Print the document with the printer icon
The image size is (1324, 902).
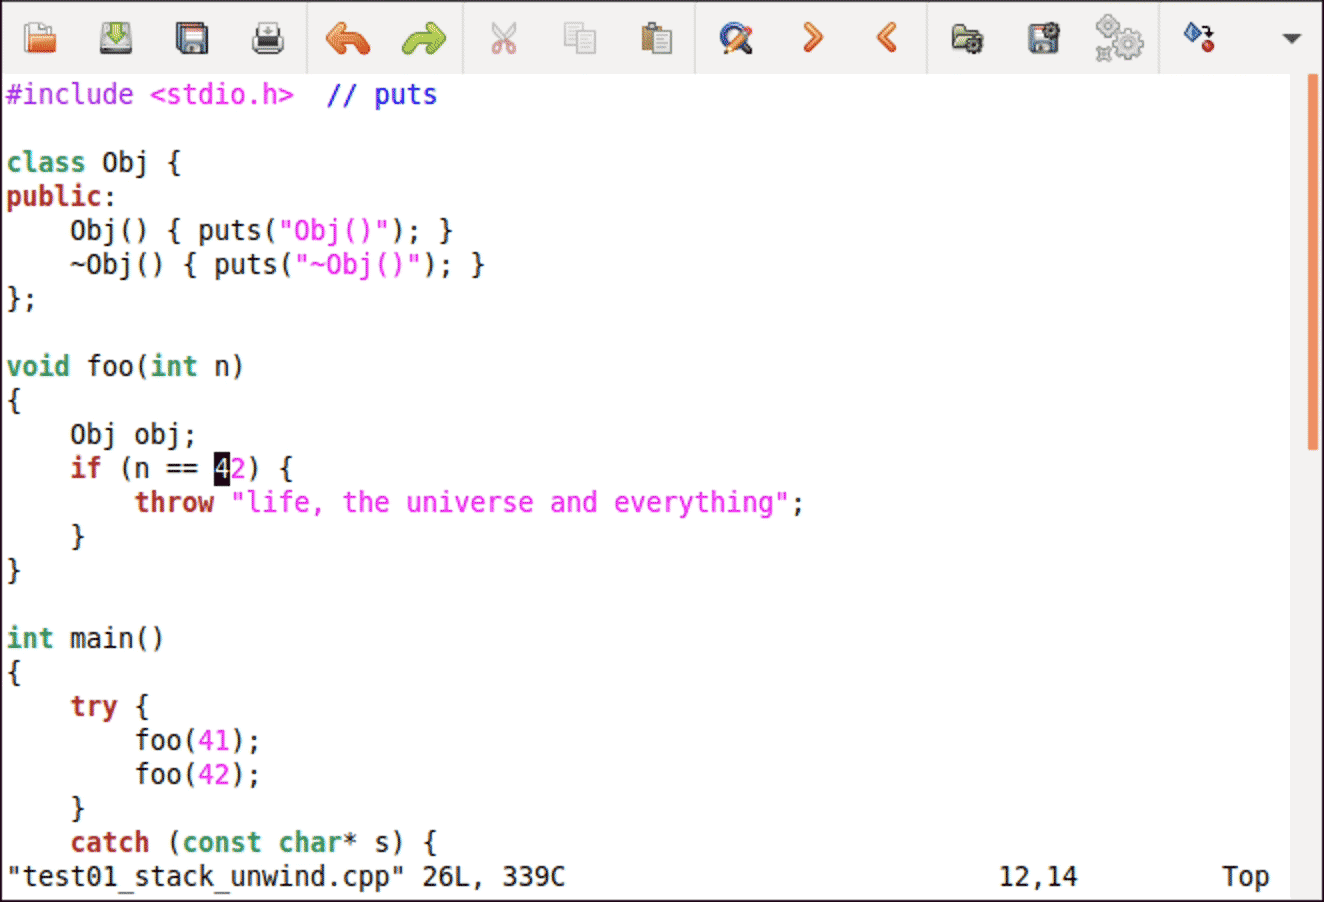point(267,38)
